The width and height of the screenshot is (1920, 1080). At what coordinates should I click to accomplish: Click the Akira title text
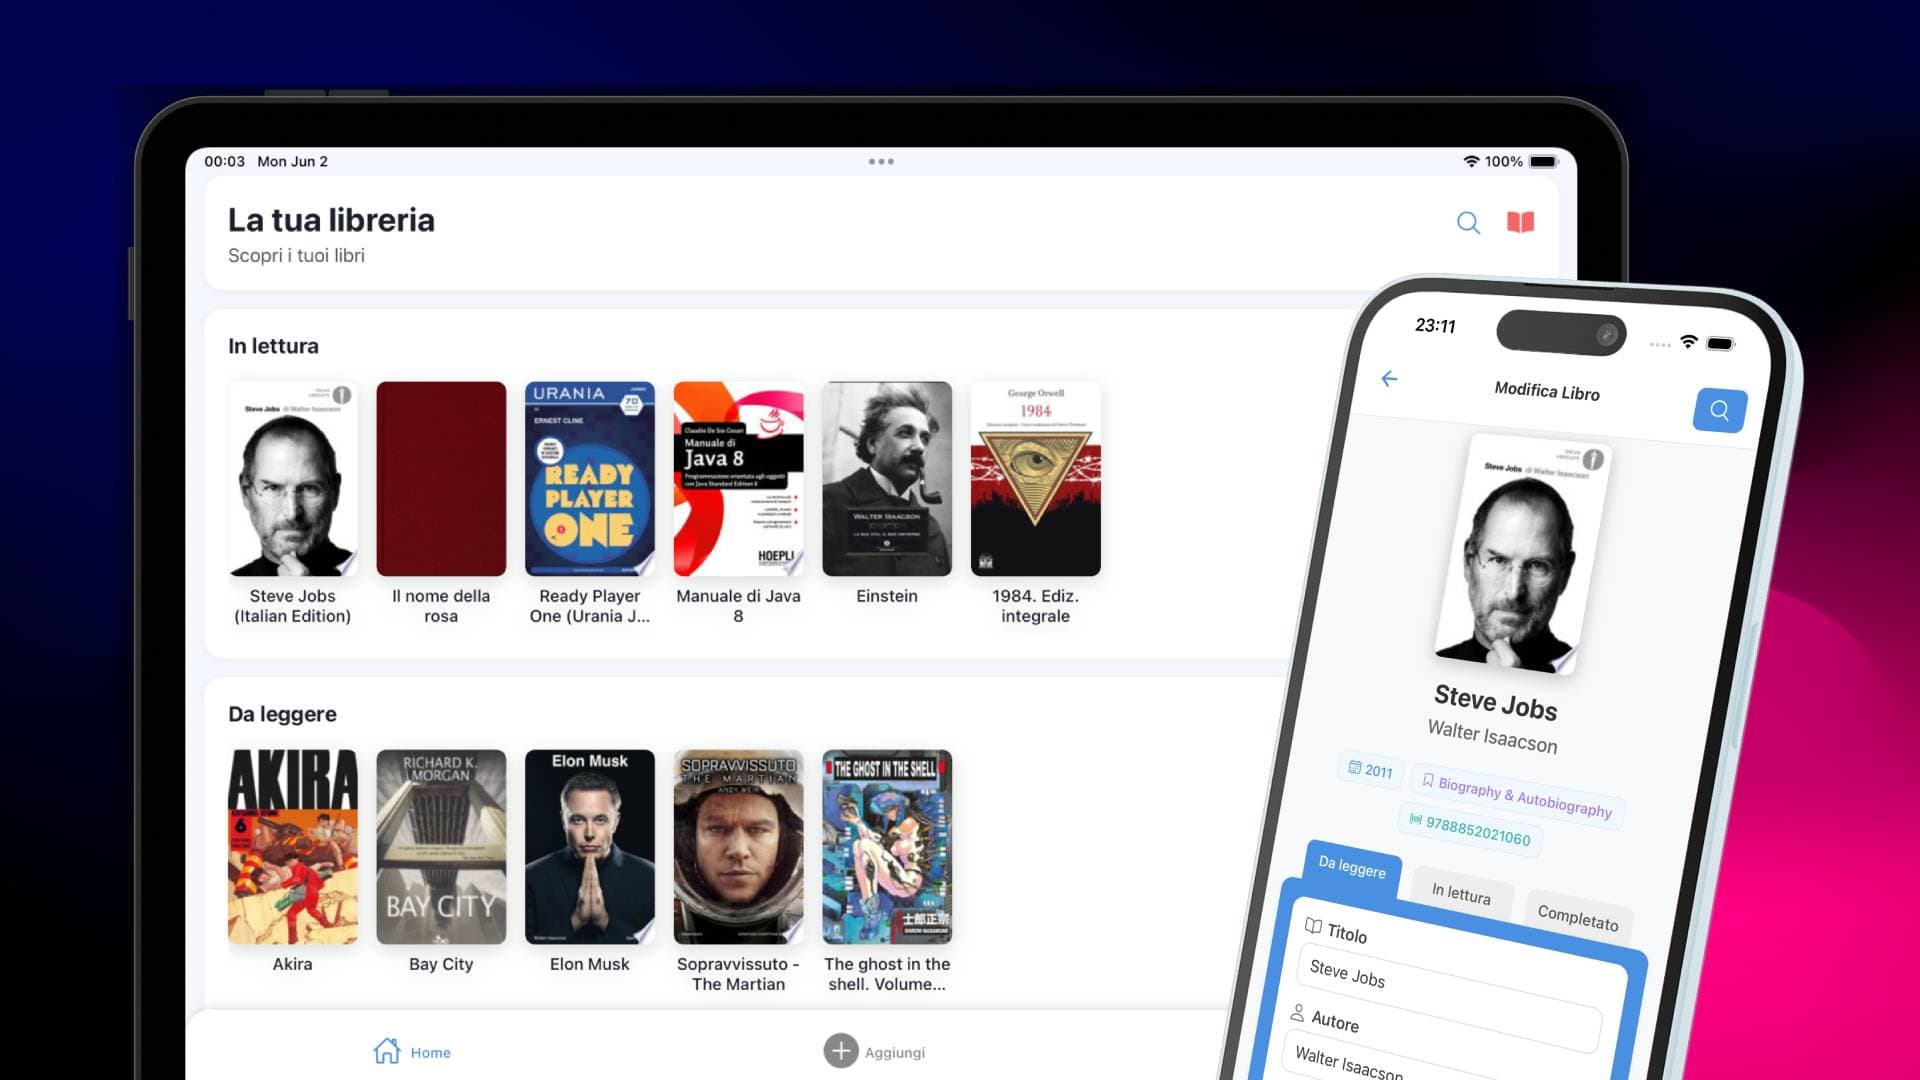[x=293, y=964]
